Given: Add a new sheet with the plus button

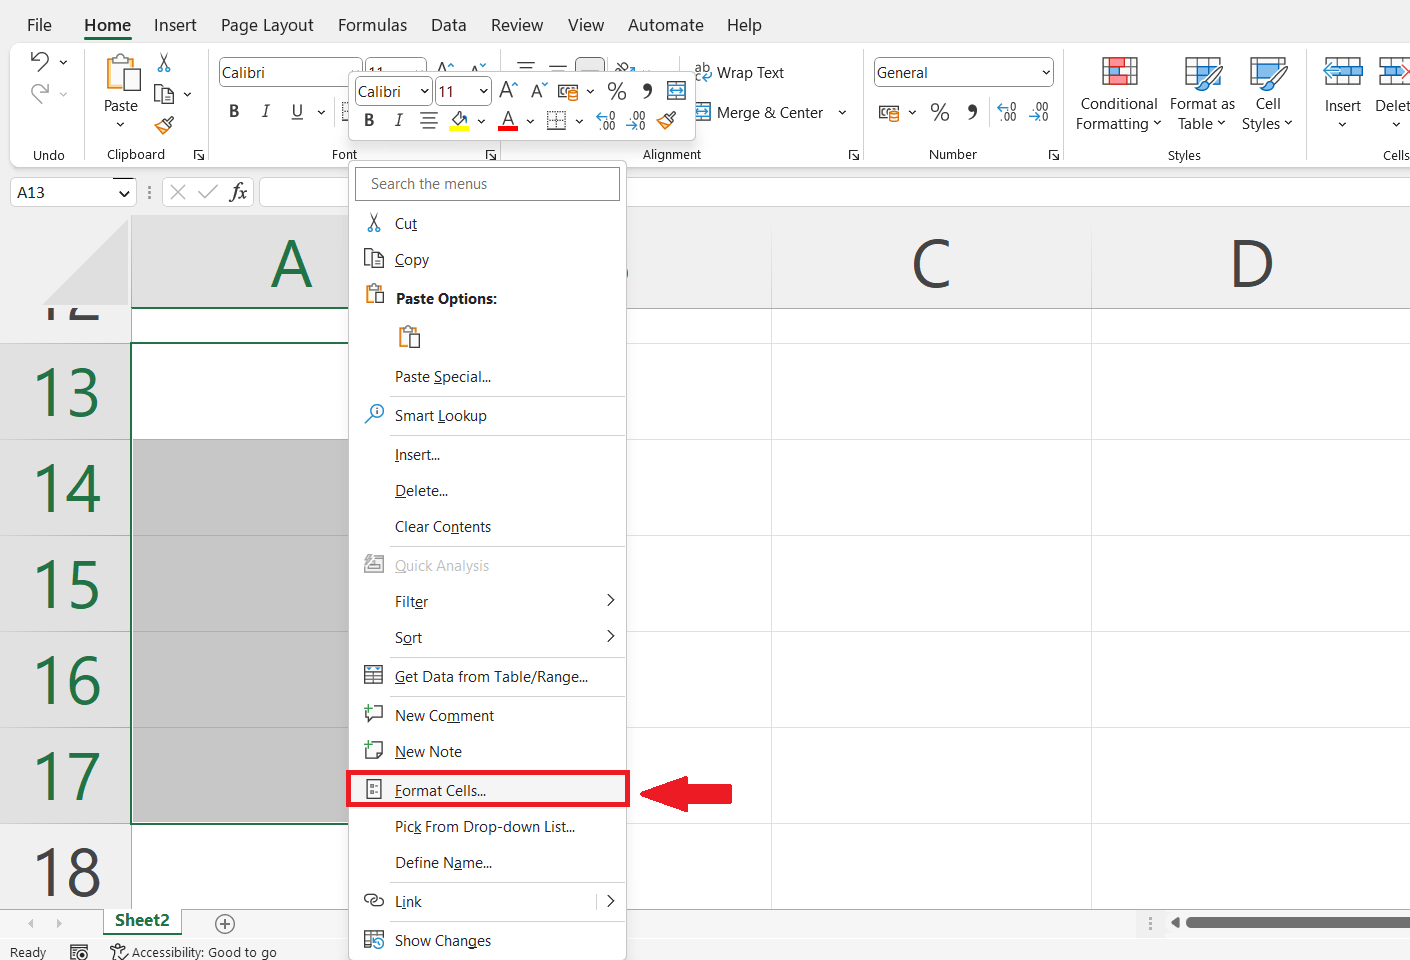Looking at the screenshot, I should (x=224, y=923).
